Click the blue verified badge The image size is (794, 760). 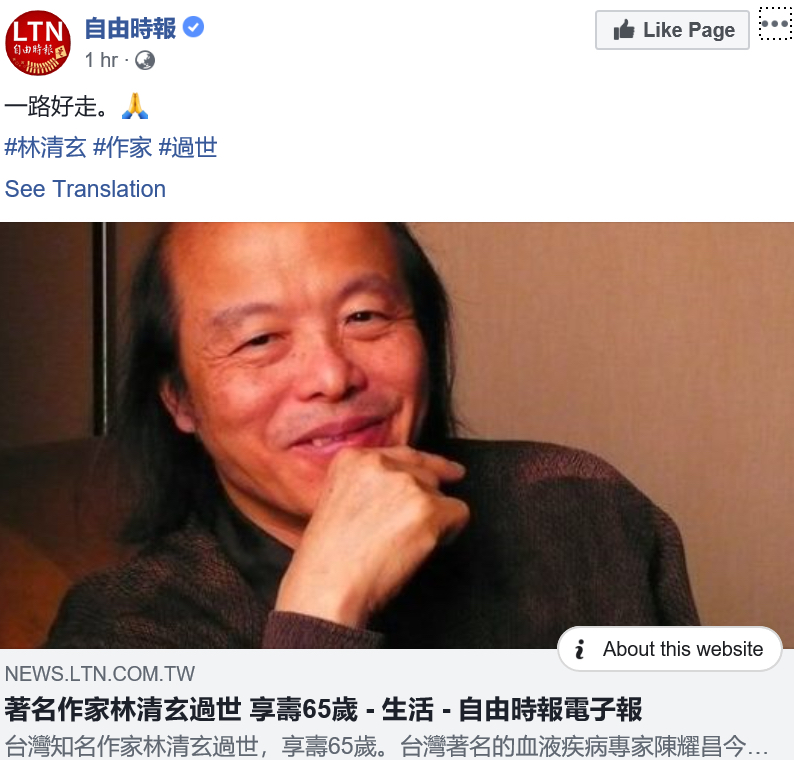click(193, 27)
